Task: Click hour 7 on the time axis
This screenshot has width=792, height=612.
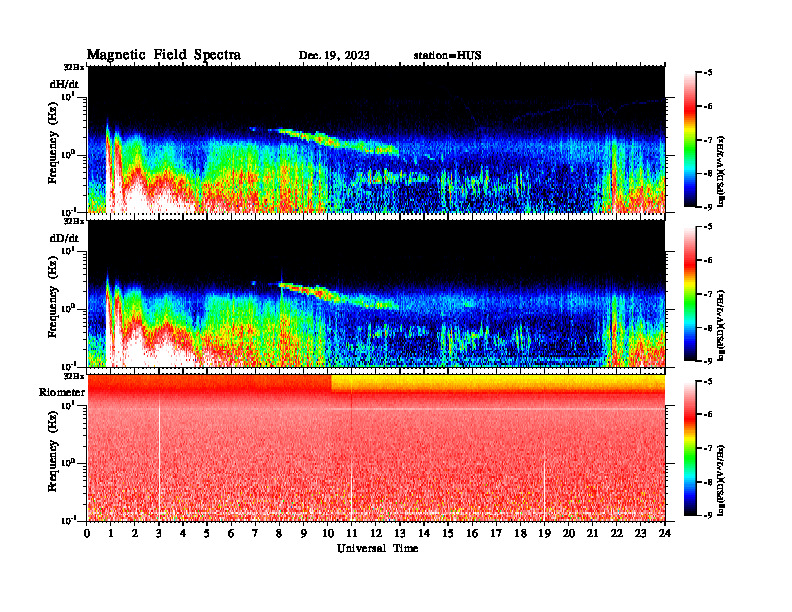Action: [255, 533]
